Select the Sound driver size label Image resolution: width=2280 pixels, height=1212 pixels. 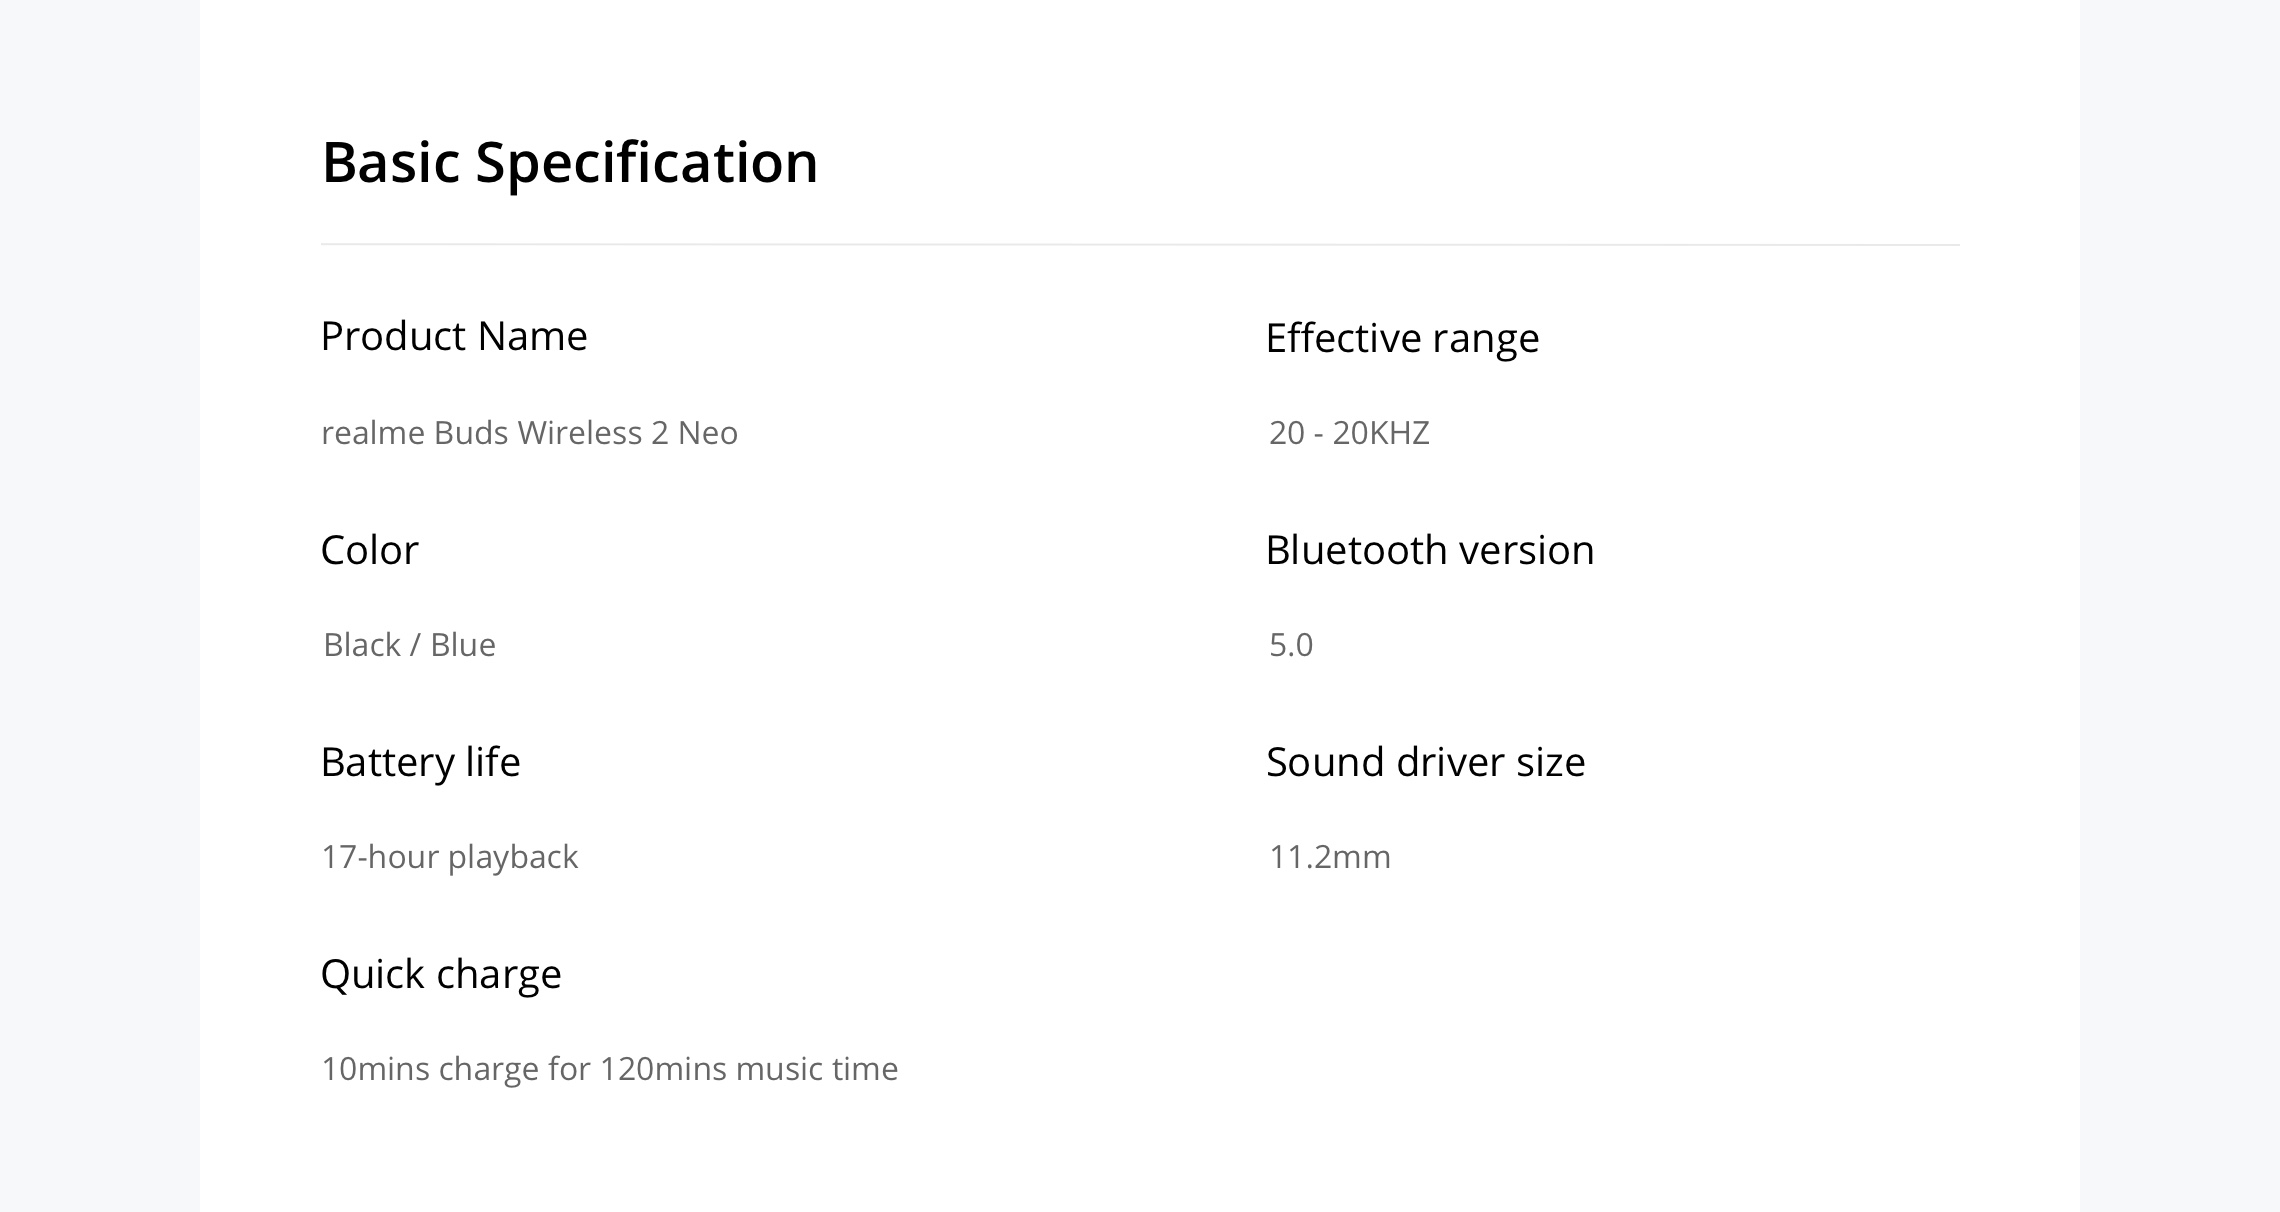pos(1426,762)
